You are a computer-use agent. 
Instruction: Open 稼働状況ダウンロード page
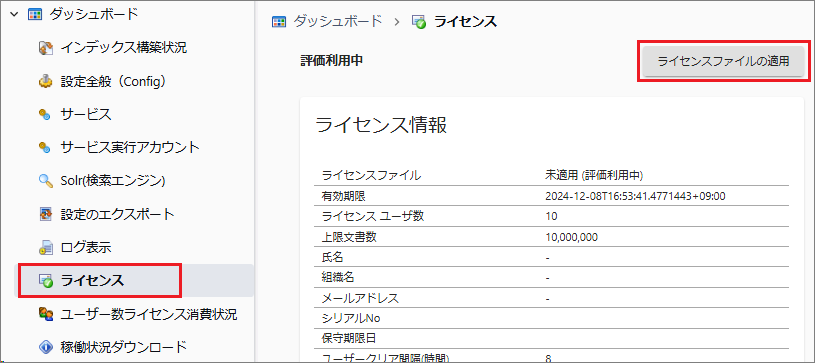point(124,347)
